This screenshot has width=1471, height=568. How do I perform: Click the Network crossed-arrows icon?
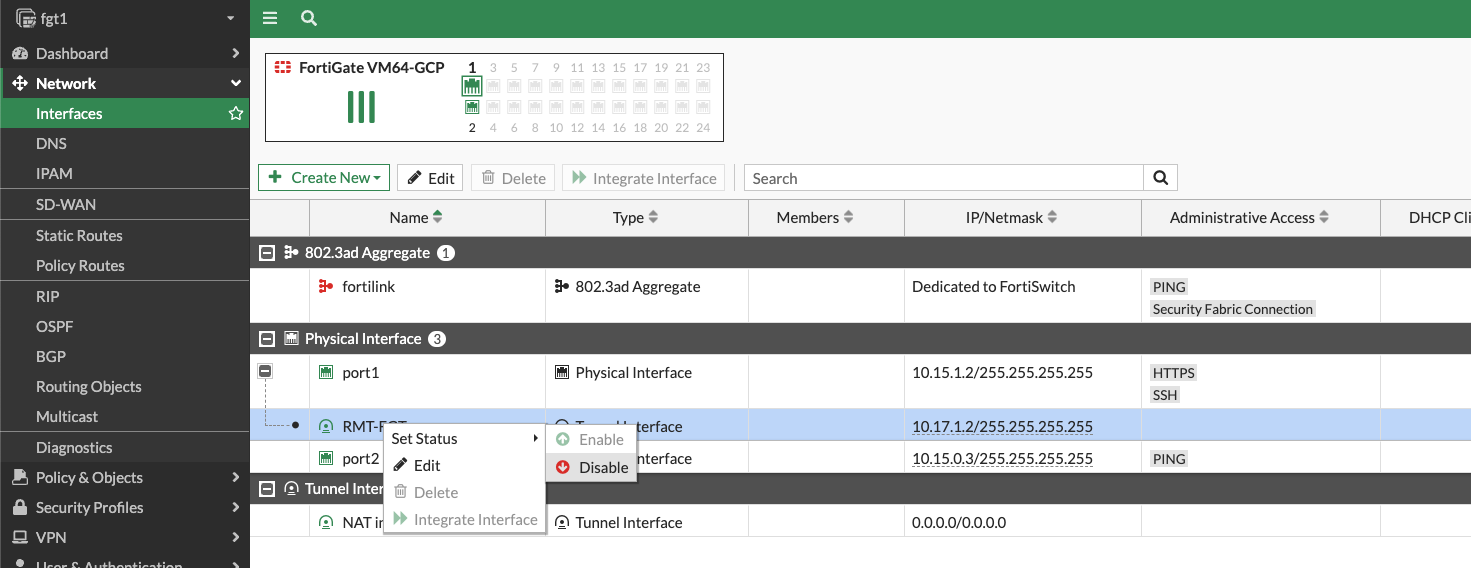20,83
